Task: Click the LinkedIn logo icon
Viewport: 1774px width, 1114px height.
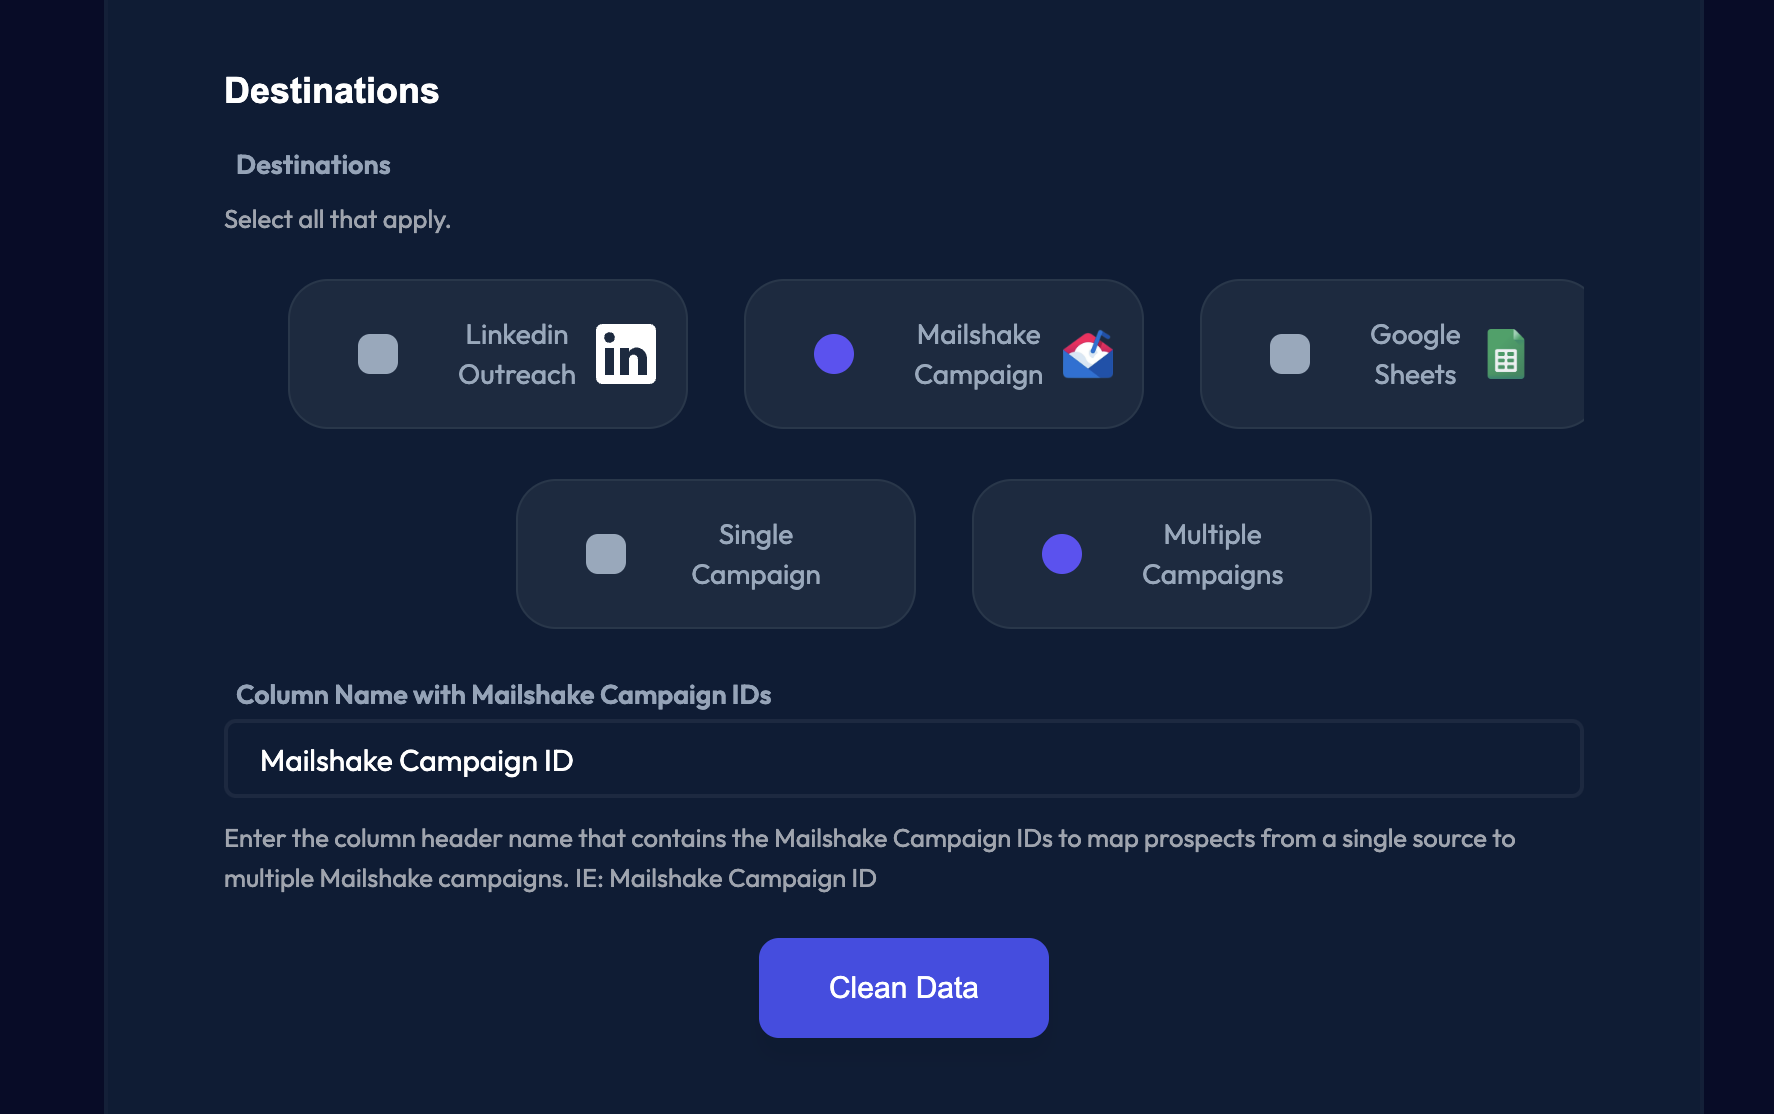Action: tap(626, 354)
